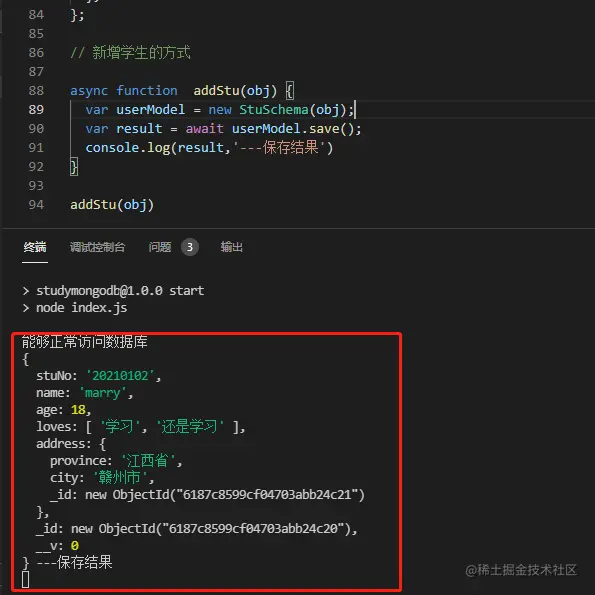
Task: Click the terminal cursor block at the prompt
Action: coord(25,579)
